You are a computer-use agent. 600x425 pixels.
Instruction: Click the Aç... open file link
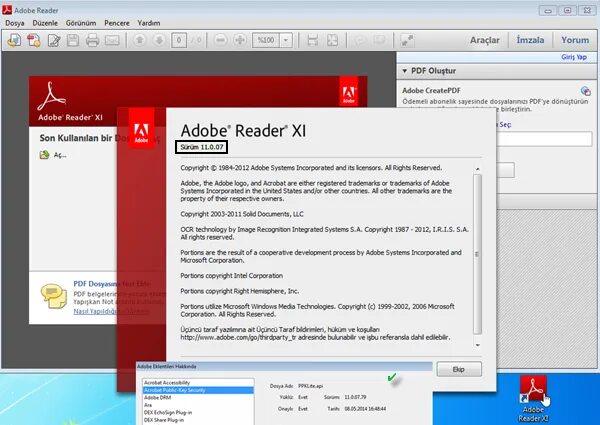coord(60,155)
